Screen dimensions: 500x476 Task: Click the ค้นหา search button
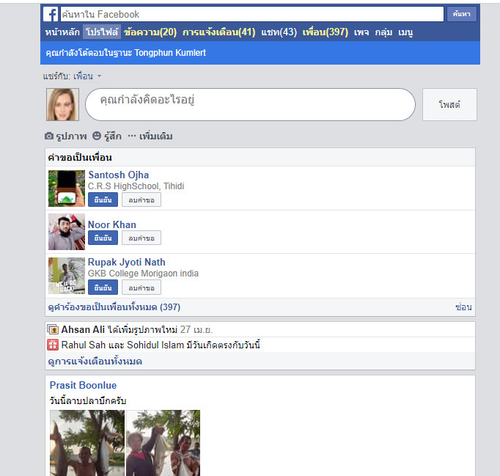pyautogui.click(x=462, y=14)
